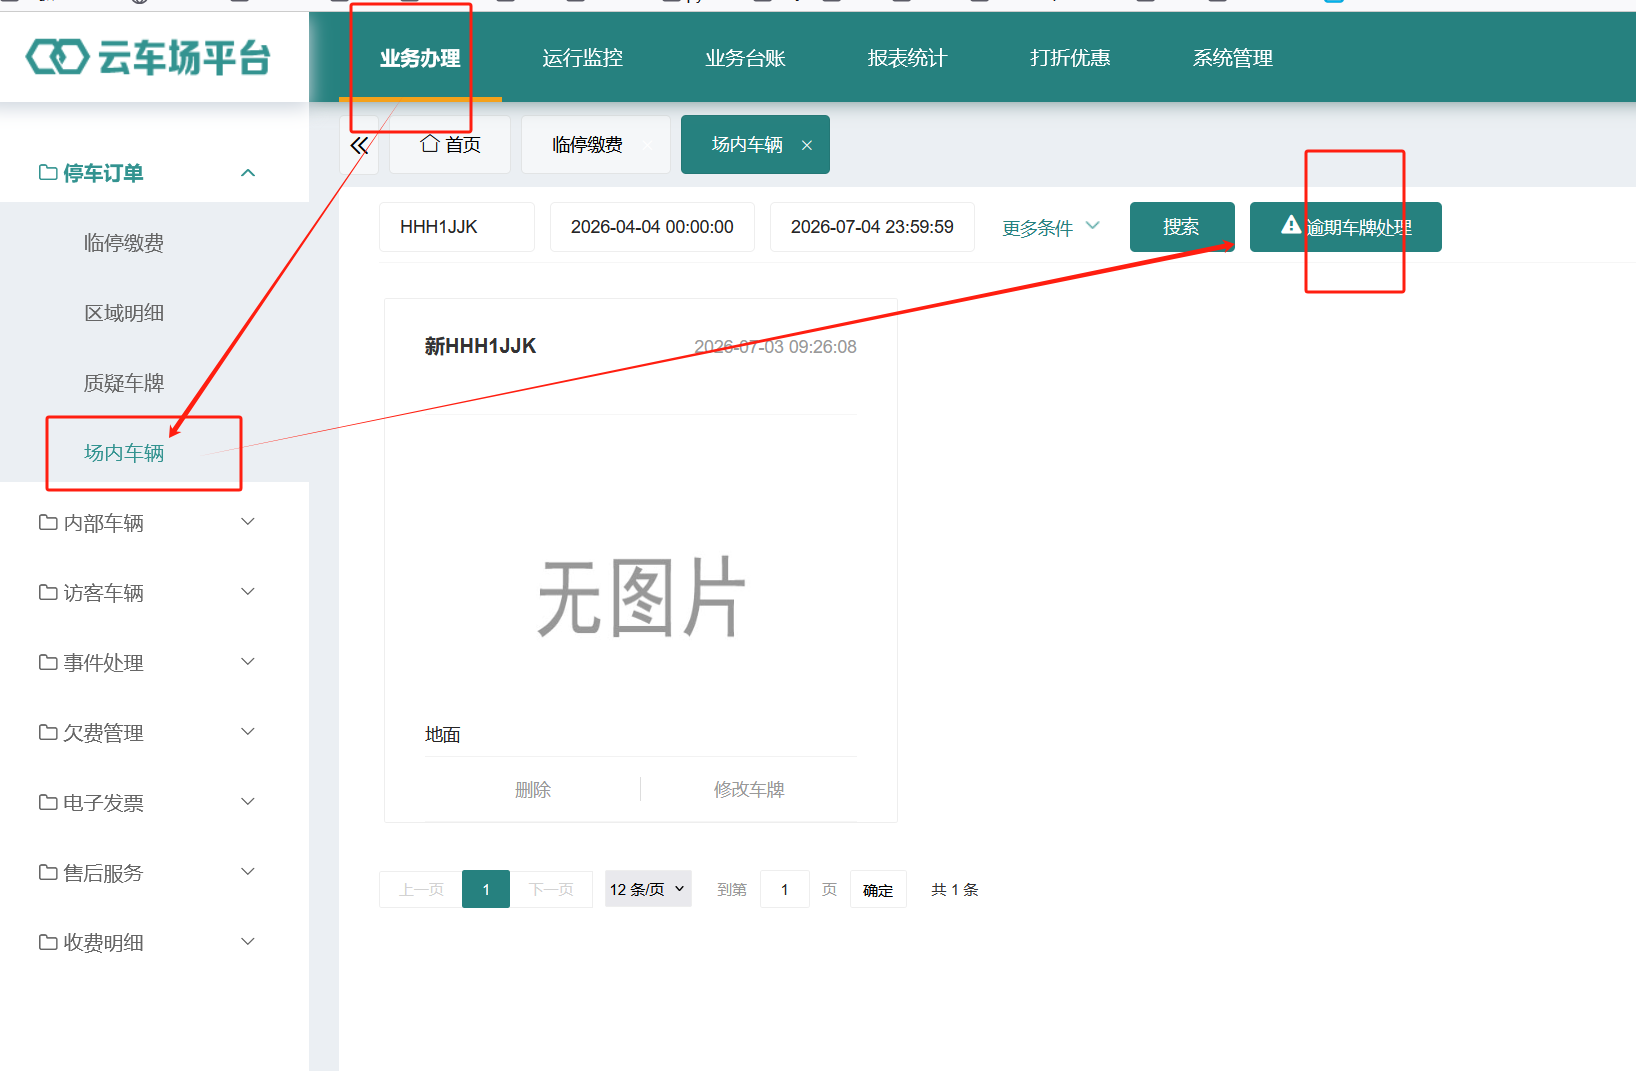Switch to the 临停缴费 tab
This screenshot has width=1636, height=1071.
[596, 145]
